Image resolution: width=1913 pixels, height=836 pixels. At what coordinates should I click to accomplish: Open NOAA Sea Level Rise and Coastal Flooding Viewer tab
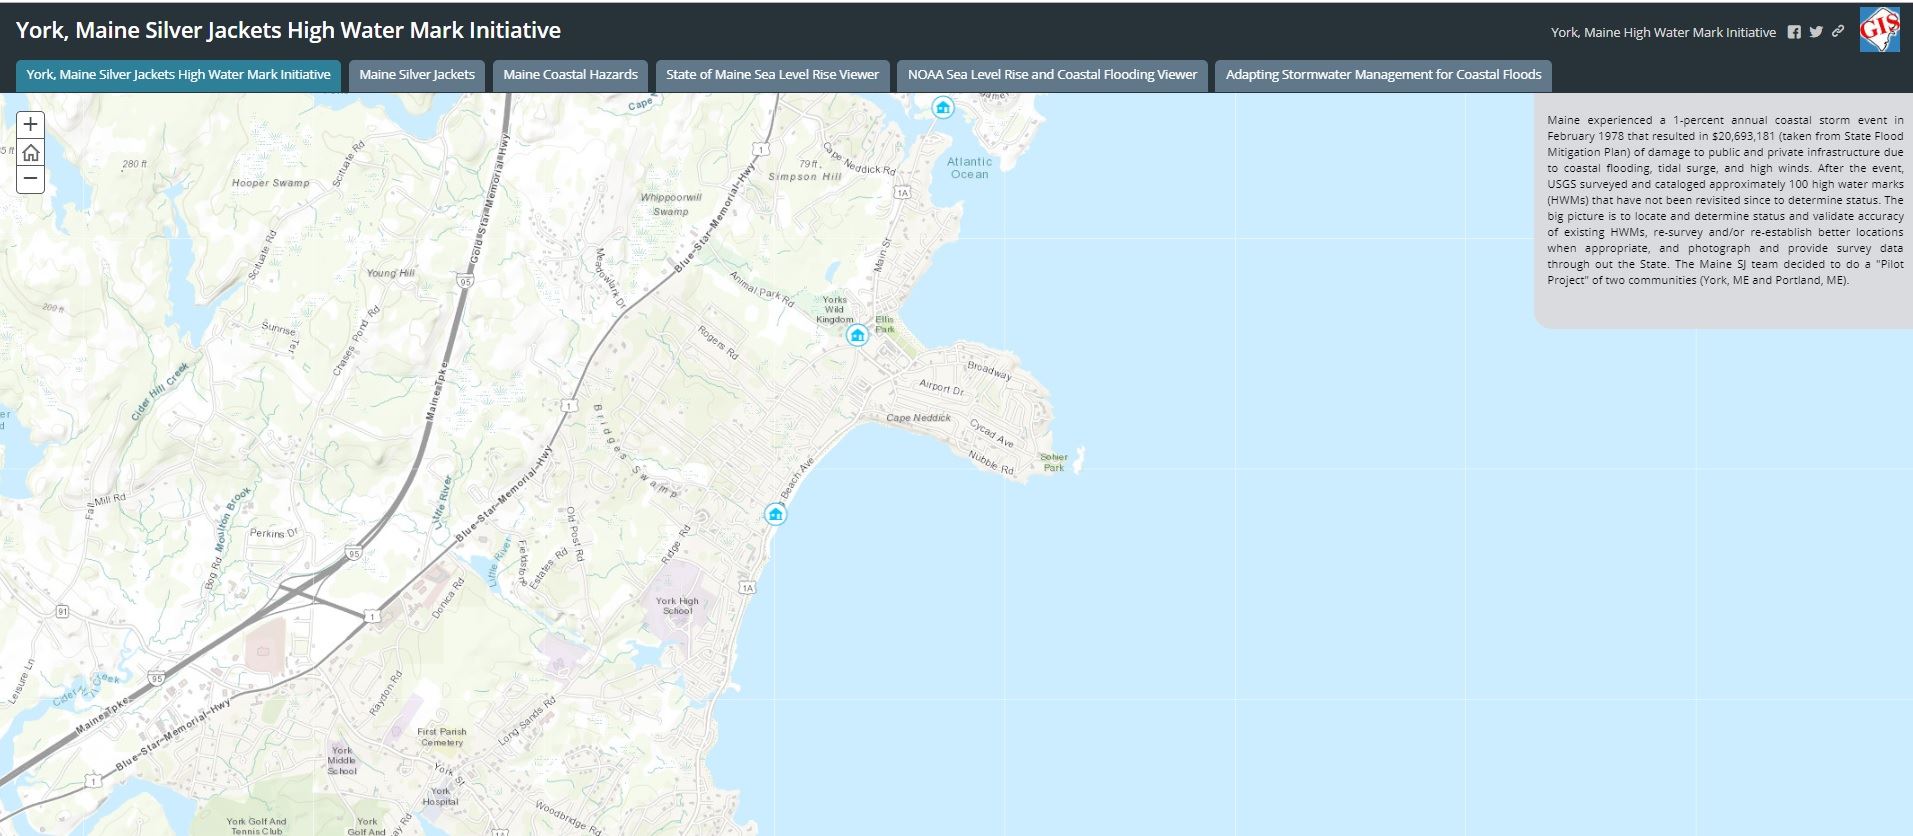click(x=1052, y=75)
